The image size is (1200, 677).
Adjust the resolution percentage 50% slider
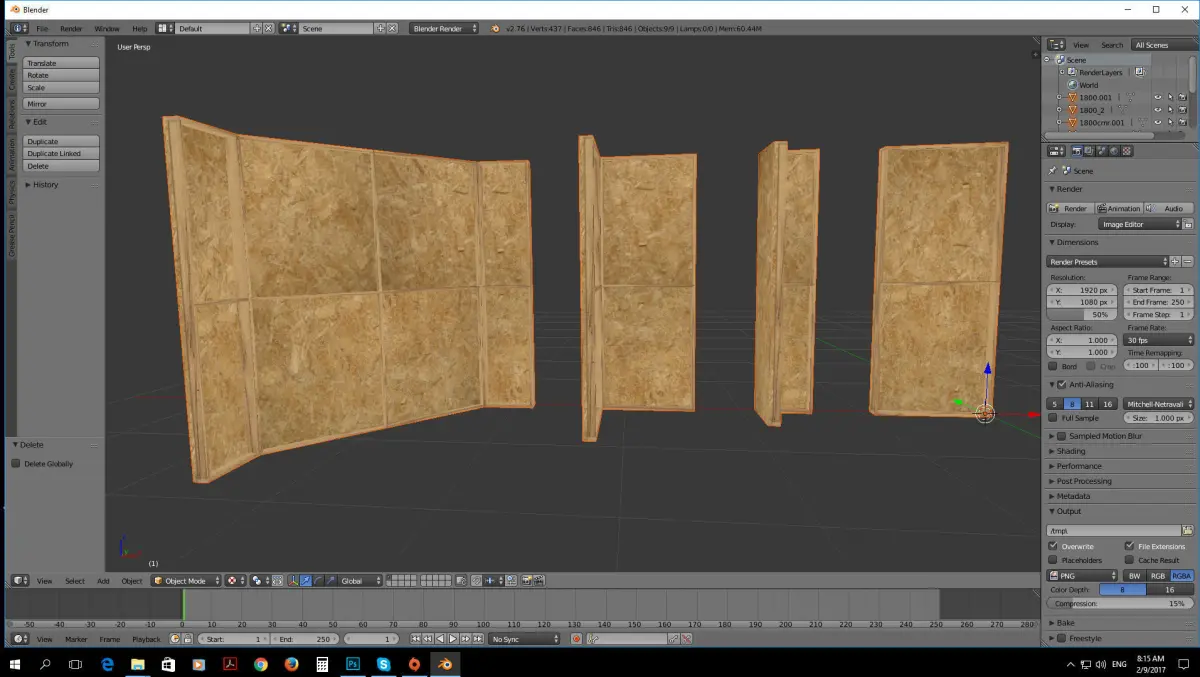[1082, 314]
